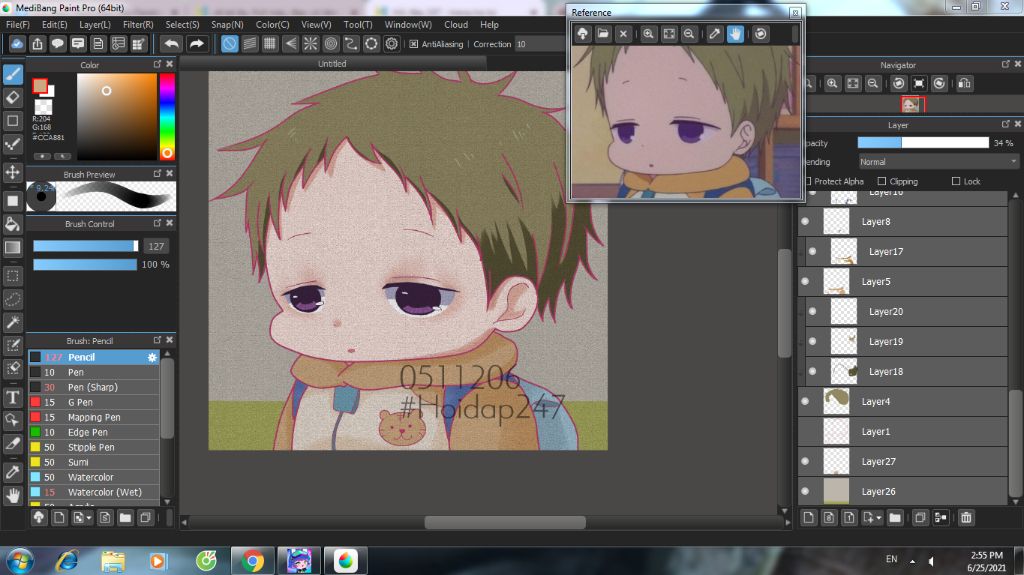
Task: Enable crisscross snap grid
Action: click(x=270, y=44)
